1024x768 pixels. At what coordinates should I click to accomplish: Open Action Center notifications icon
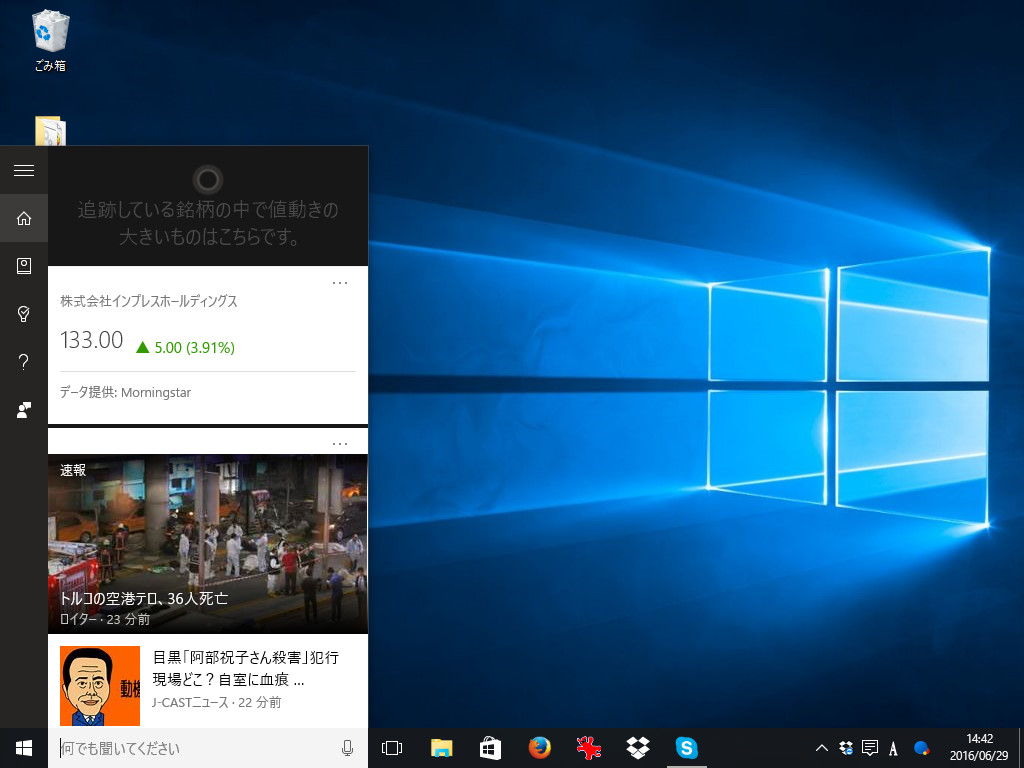pyautogui.click(x=870, y=748)
